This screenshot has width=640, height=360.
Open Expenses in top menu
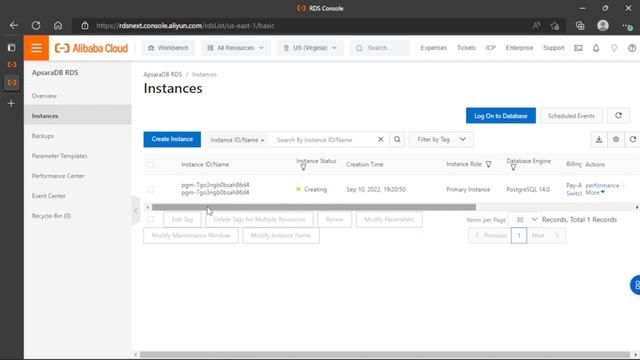(x=433, y=48)
